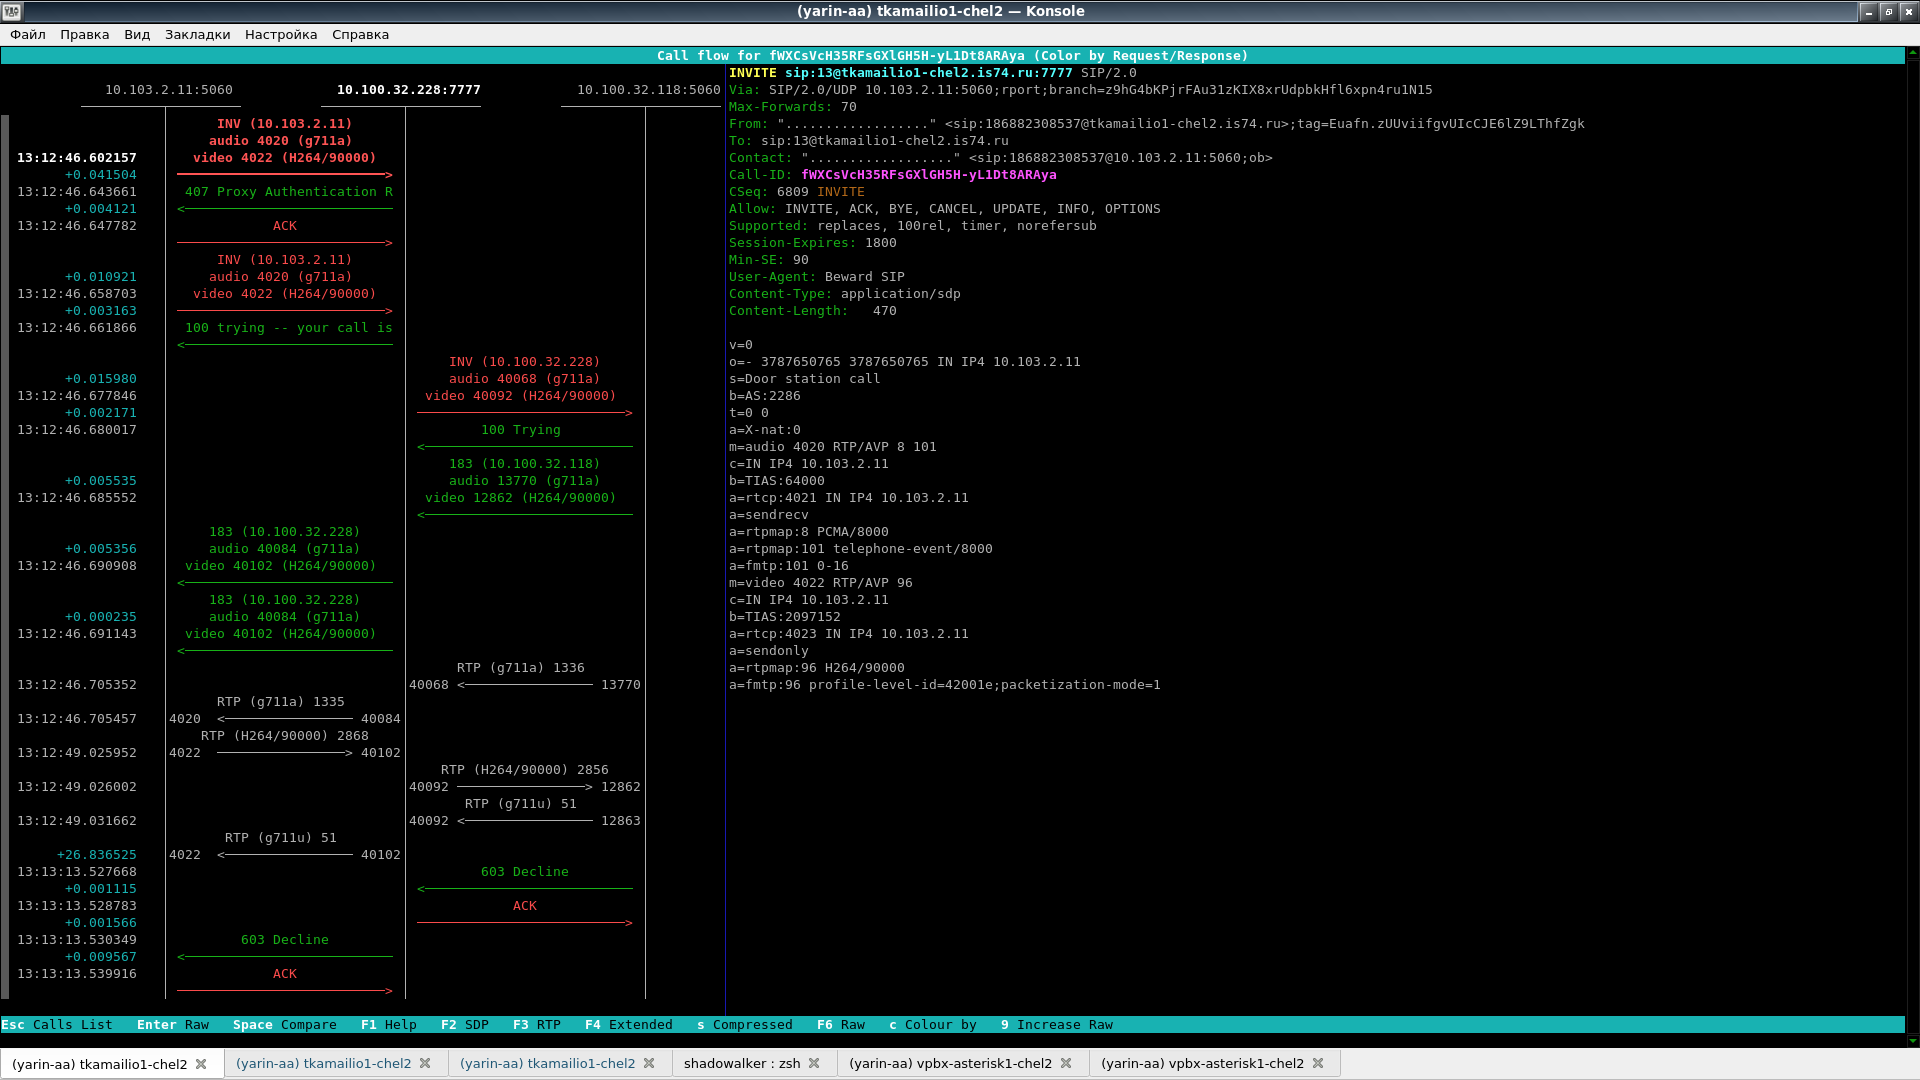The width and height of the screenshot is (1920, 1080).
Task: Click the terminal vertical scrollbar down arrow
Action: pyautogui.click(x=1912, y=1041)
